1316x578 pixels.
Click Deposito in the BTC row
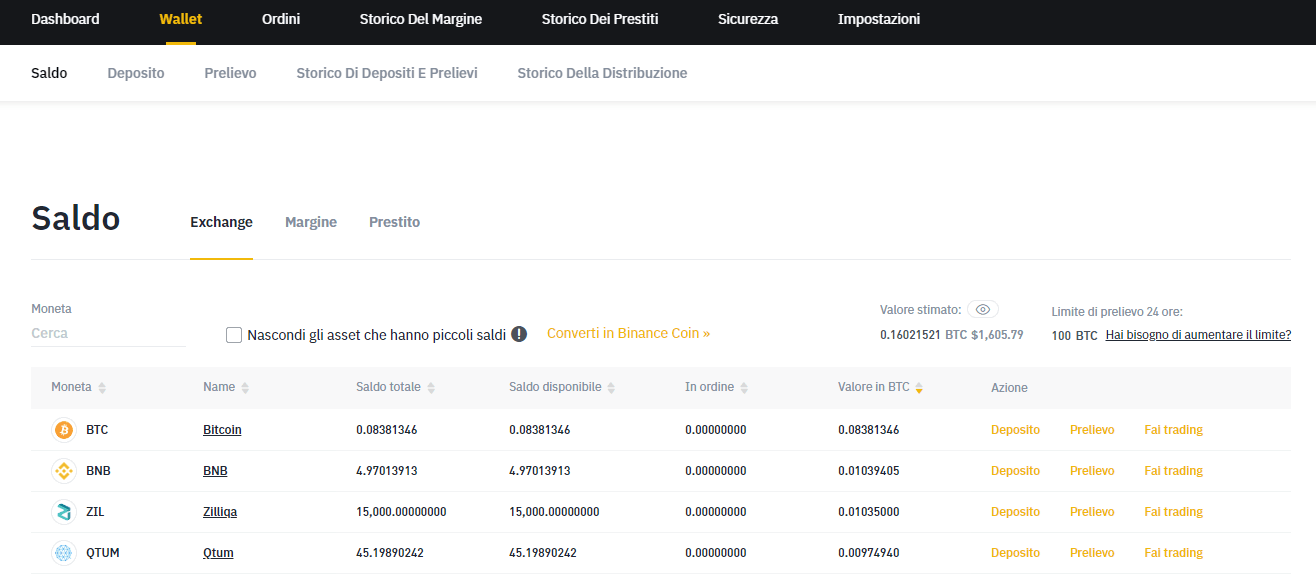[1015, 430]
